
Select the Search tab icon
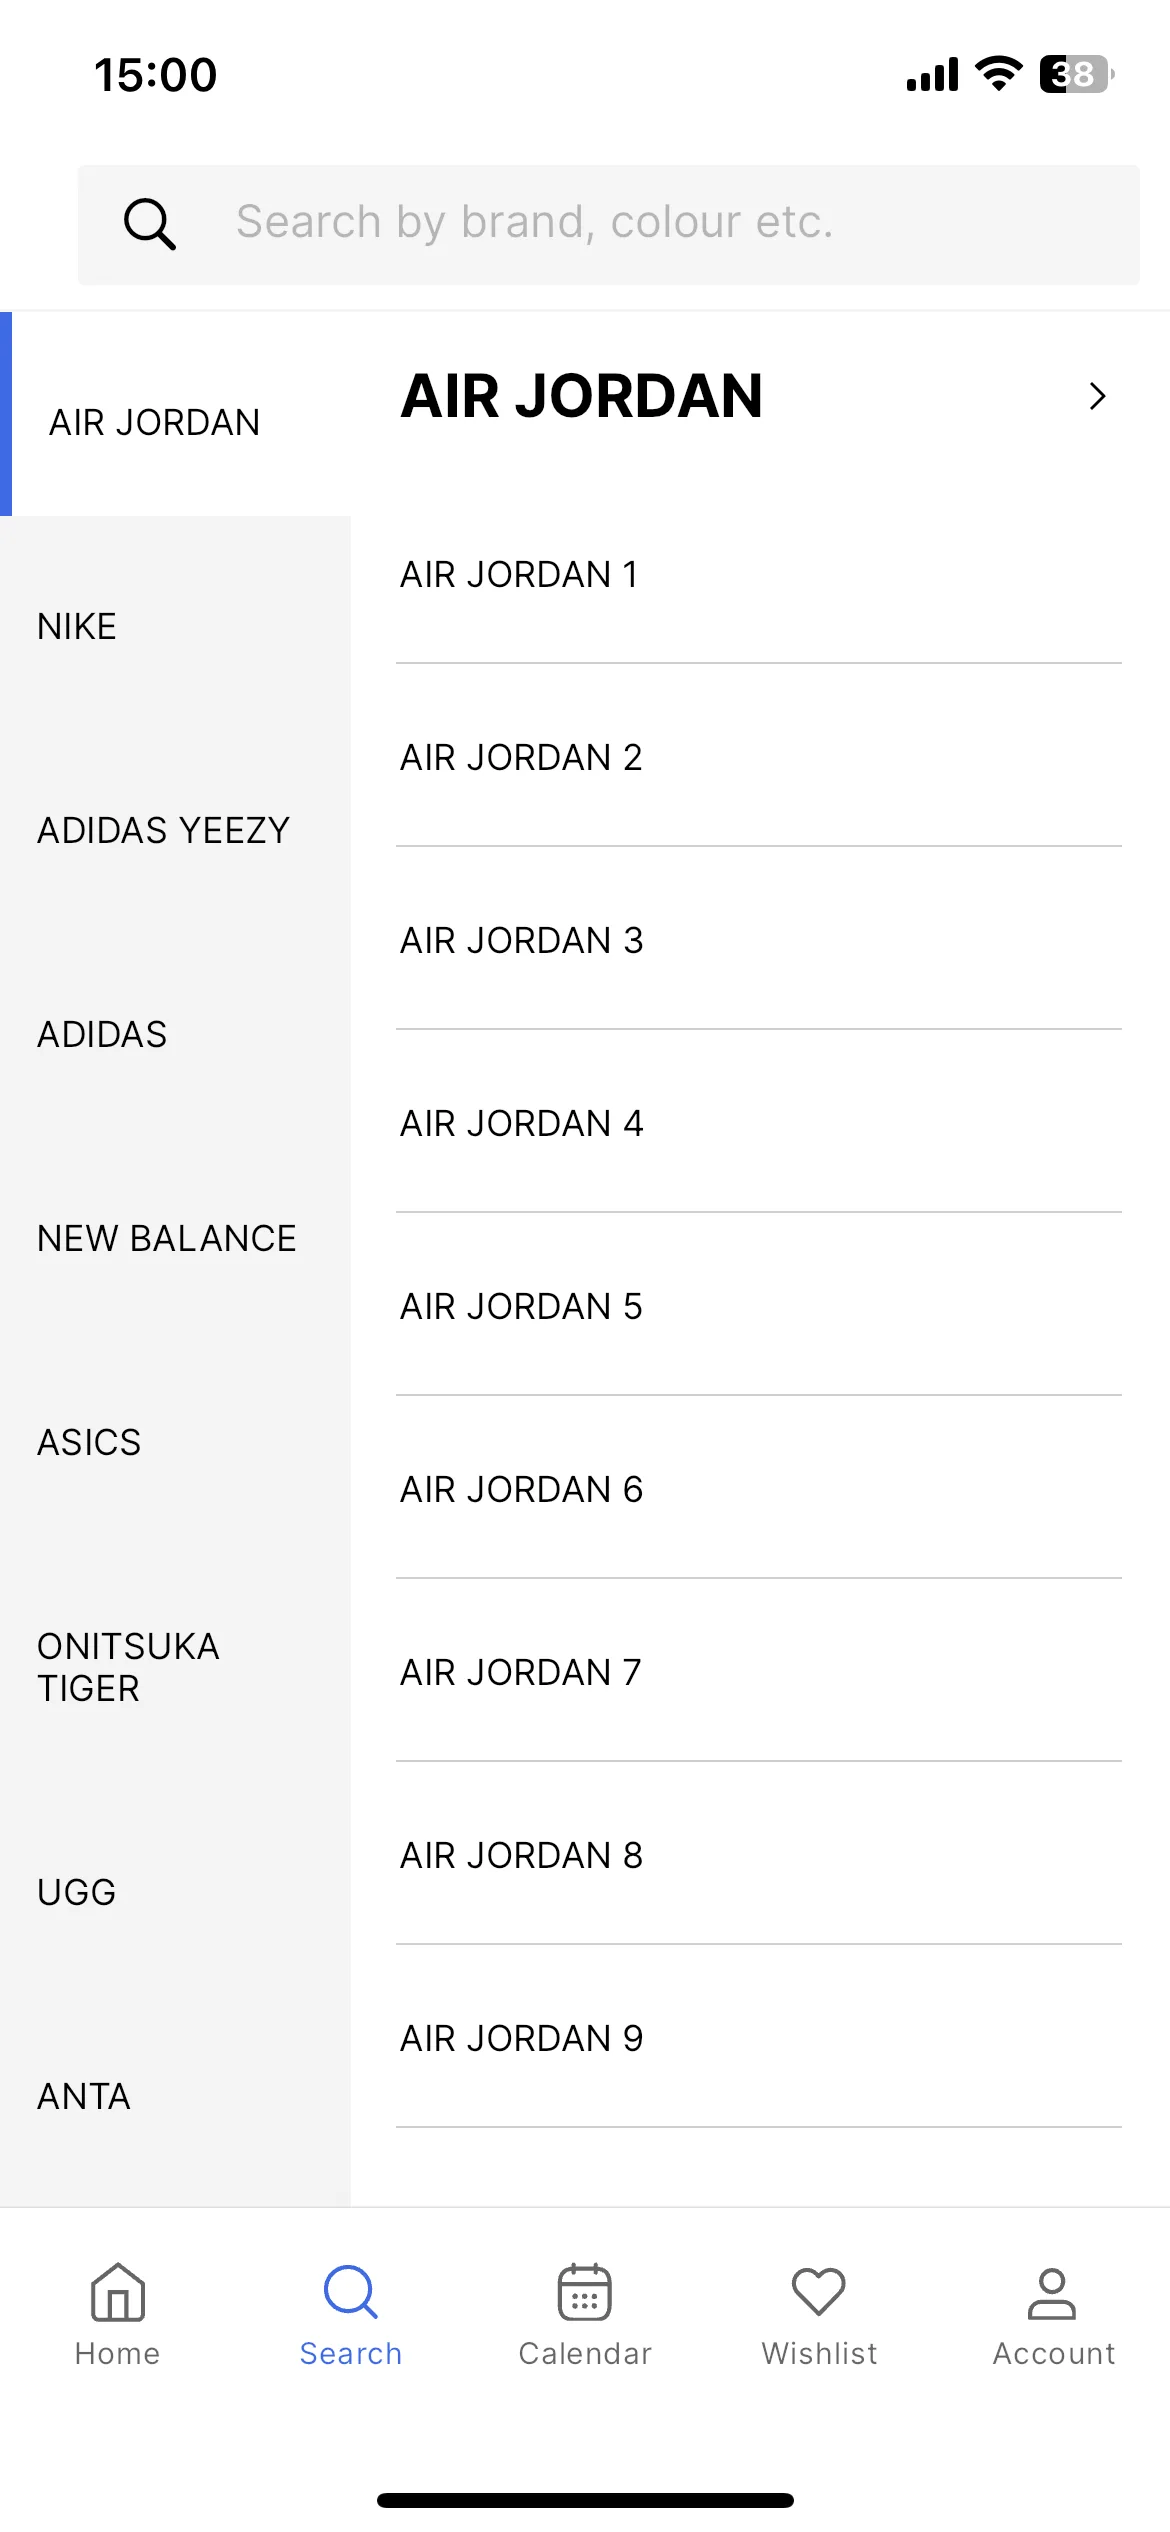[351, 2292]
